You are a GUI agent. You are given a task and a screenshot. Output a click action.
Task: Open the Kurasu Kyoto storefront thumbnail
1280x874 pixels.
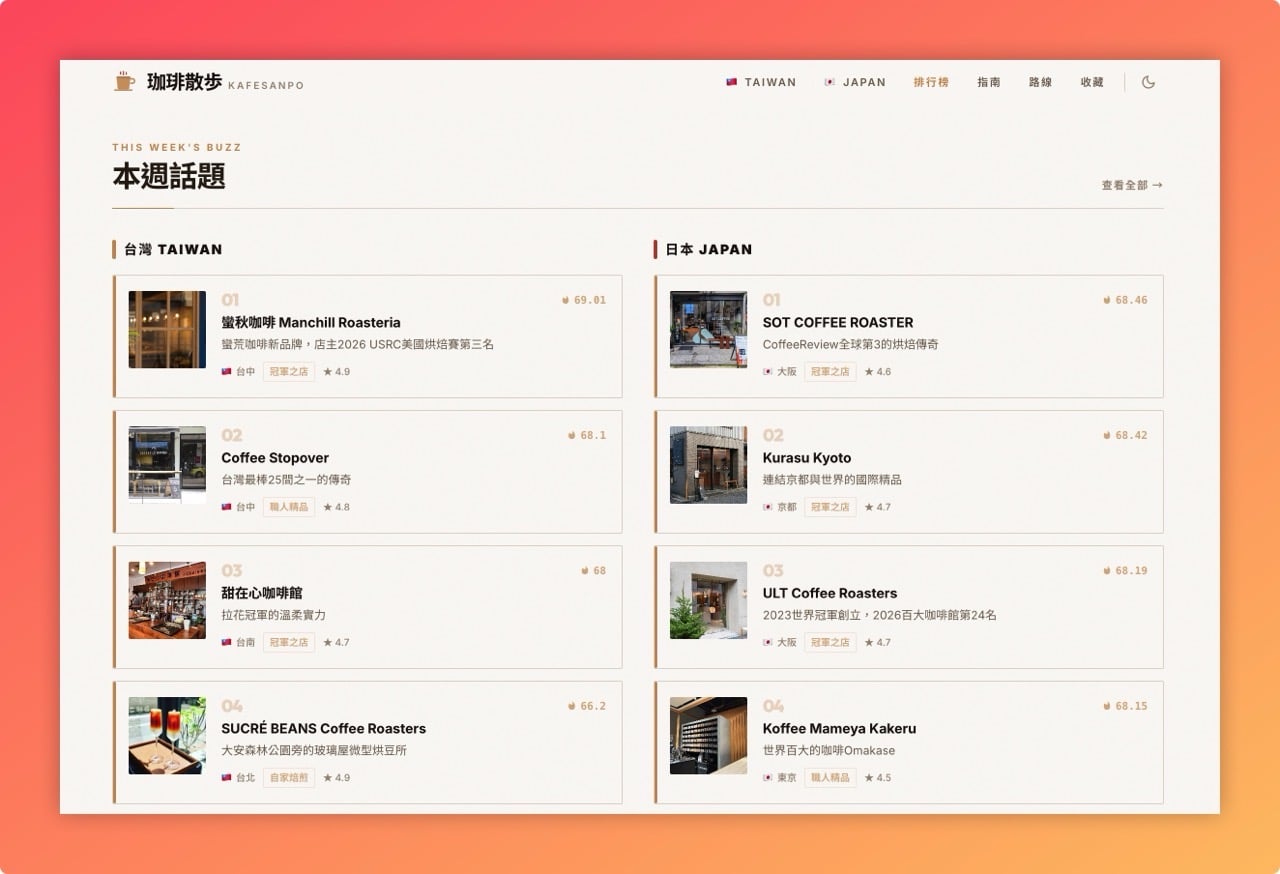(708, 465)
